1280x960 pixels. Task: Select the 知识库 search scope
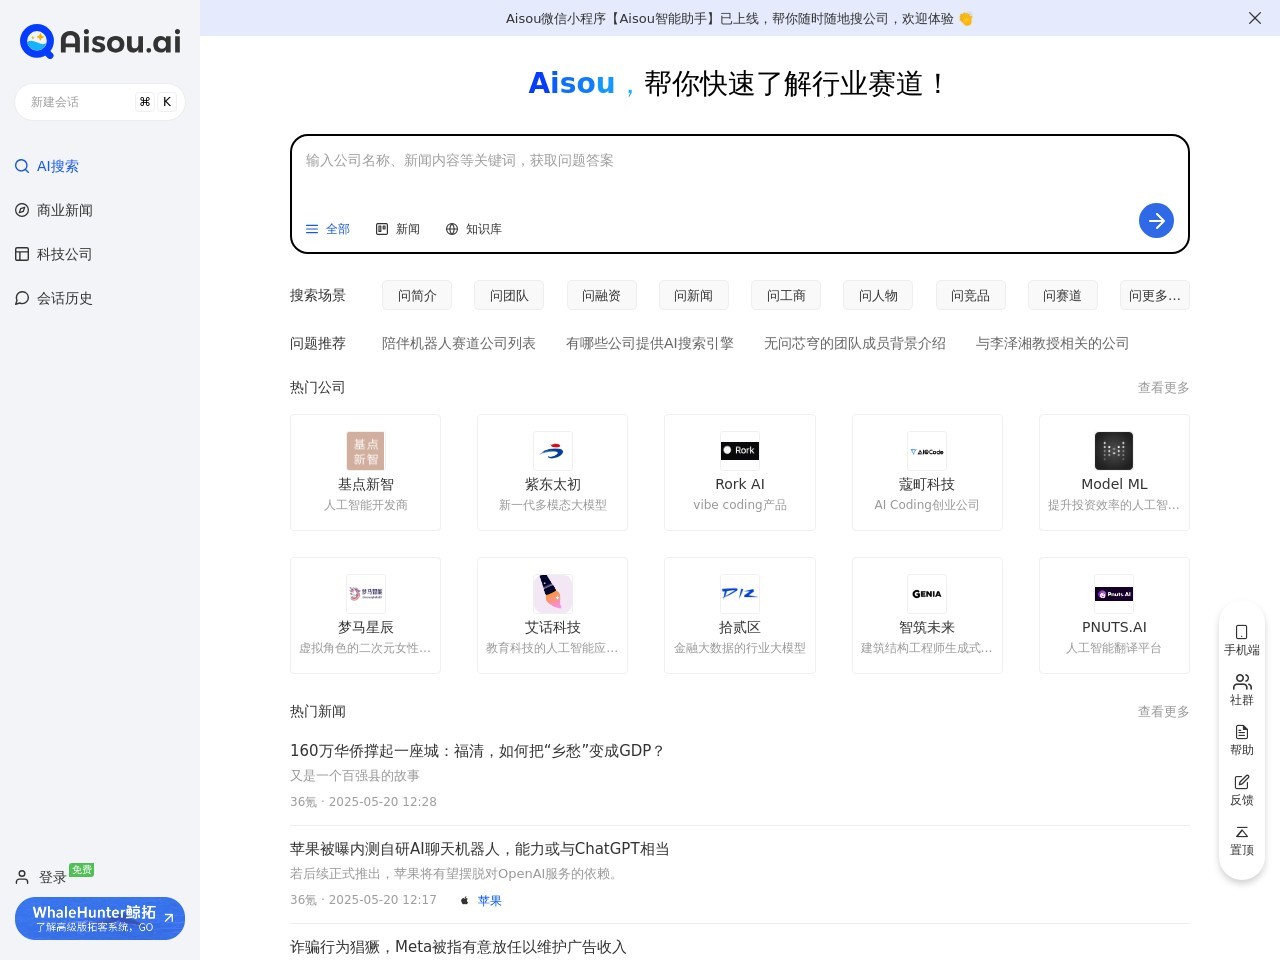point(474,229)
